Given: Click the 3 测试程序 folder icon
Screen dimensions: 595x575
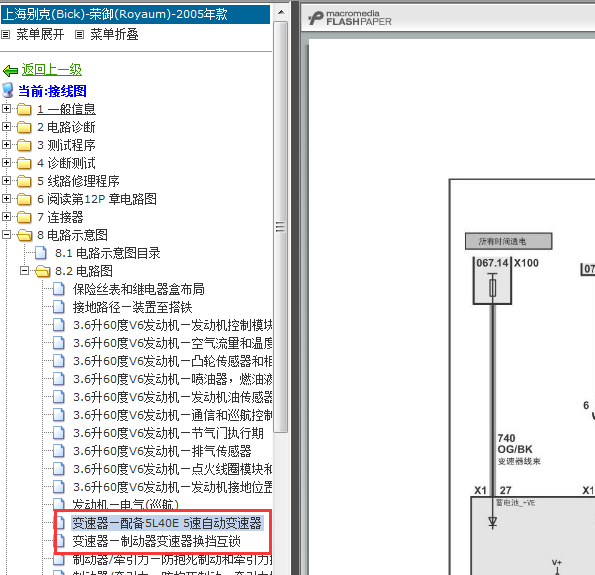Looking at the screenshot, I should [x=24, y=145].
